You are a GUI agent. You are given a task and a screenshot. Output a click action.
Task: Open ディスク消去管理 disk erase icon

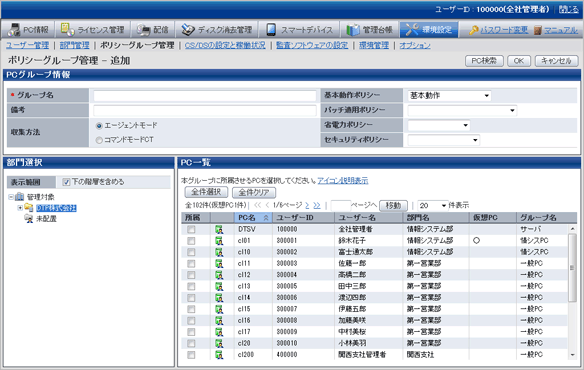188,29
